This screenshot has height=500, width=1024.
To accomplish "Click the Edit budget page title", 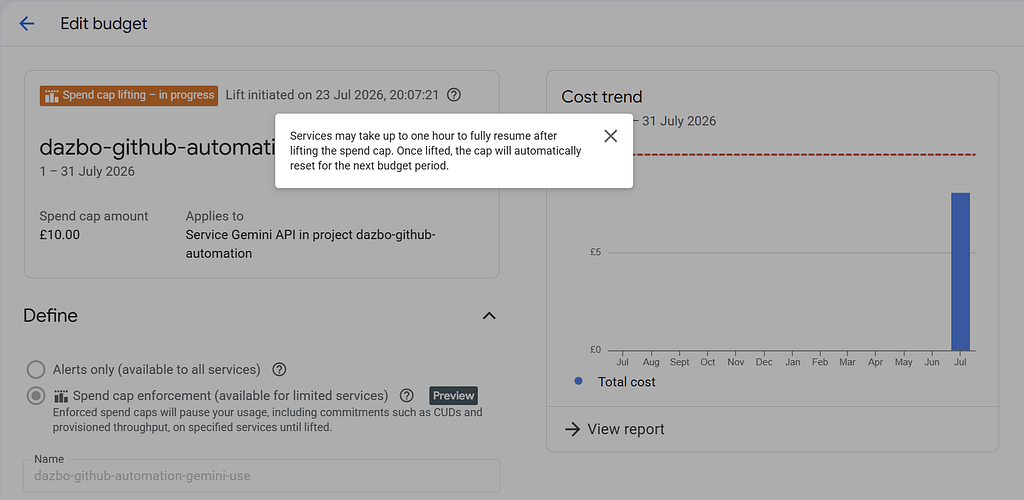I will click(x=104, y=24).
